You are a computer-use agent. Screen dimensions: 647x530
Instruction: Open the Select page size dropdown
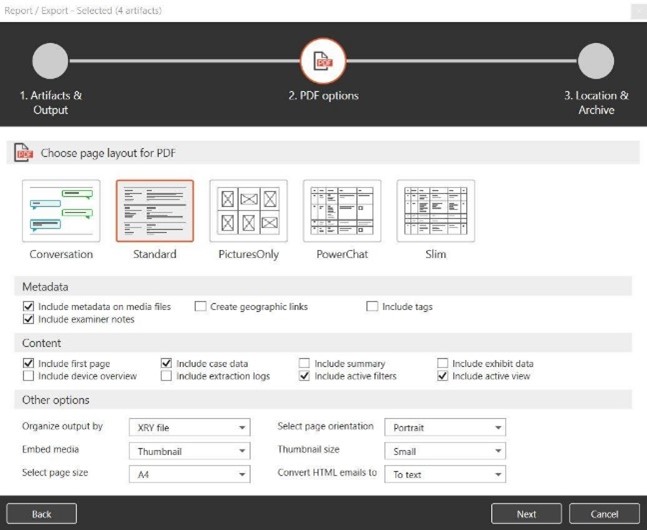click(189, 474)
